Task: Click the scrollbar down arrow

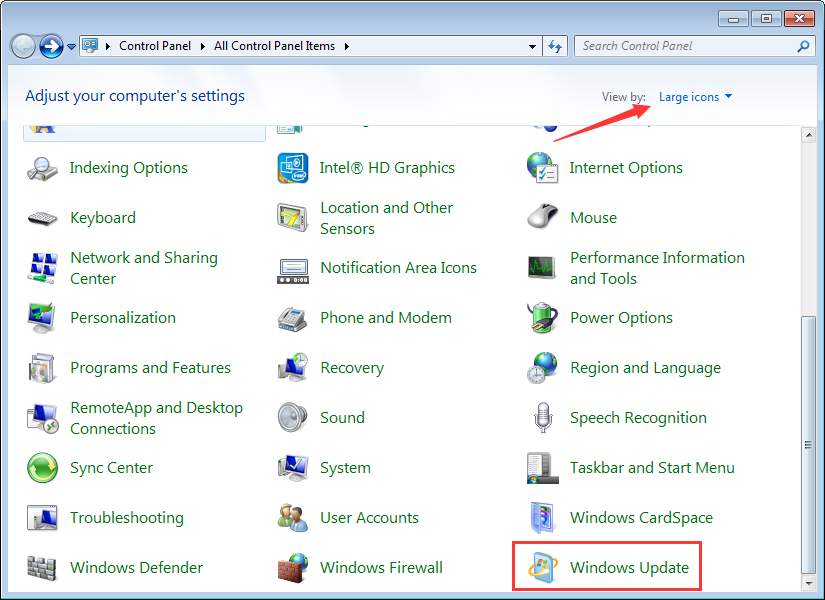Action: point(809,583)
